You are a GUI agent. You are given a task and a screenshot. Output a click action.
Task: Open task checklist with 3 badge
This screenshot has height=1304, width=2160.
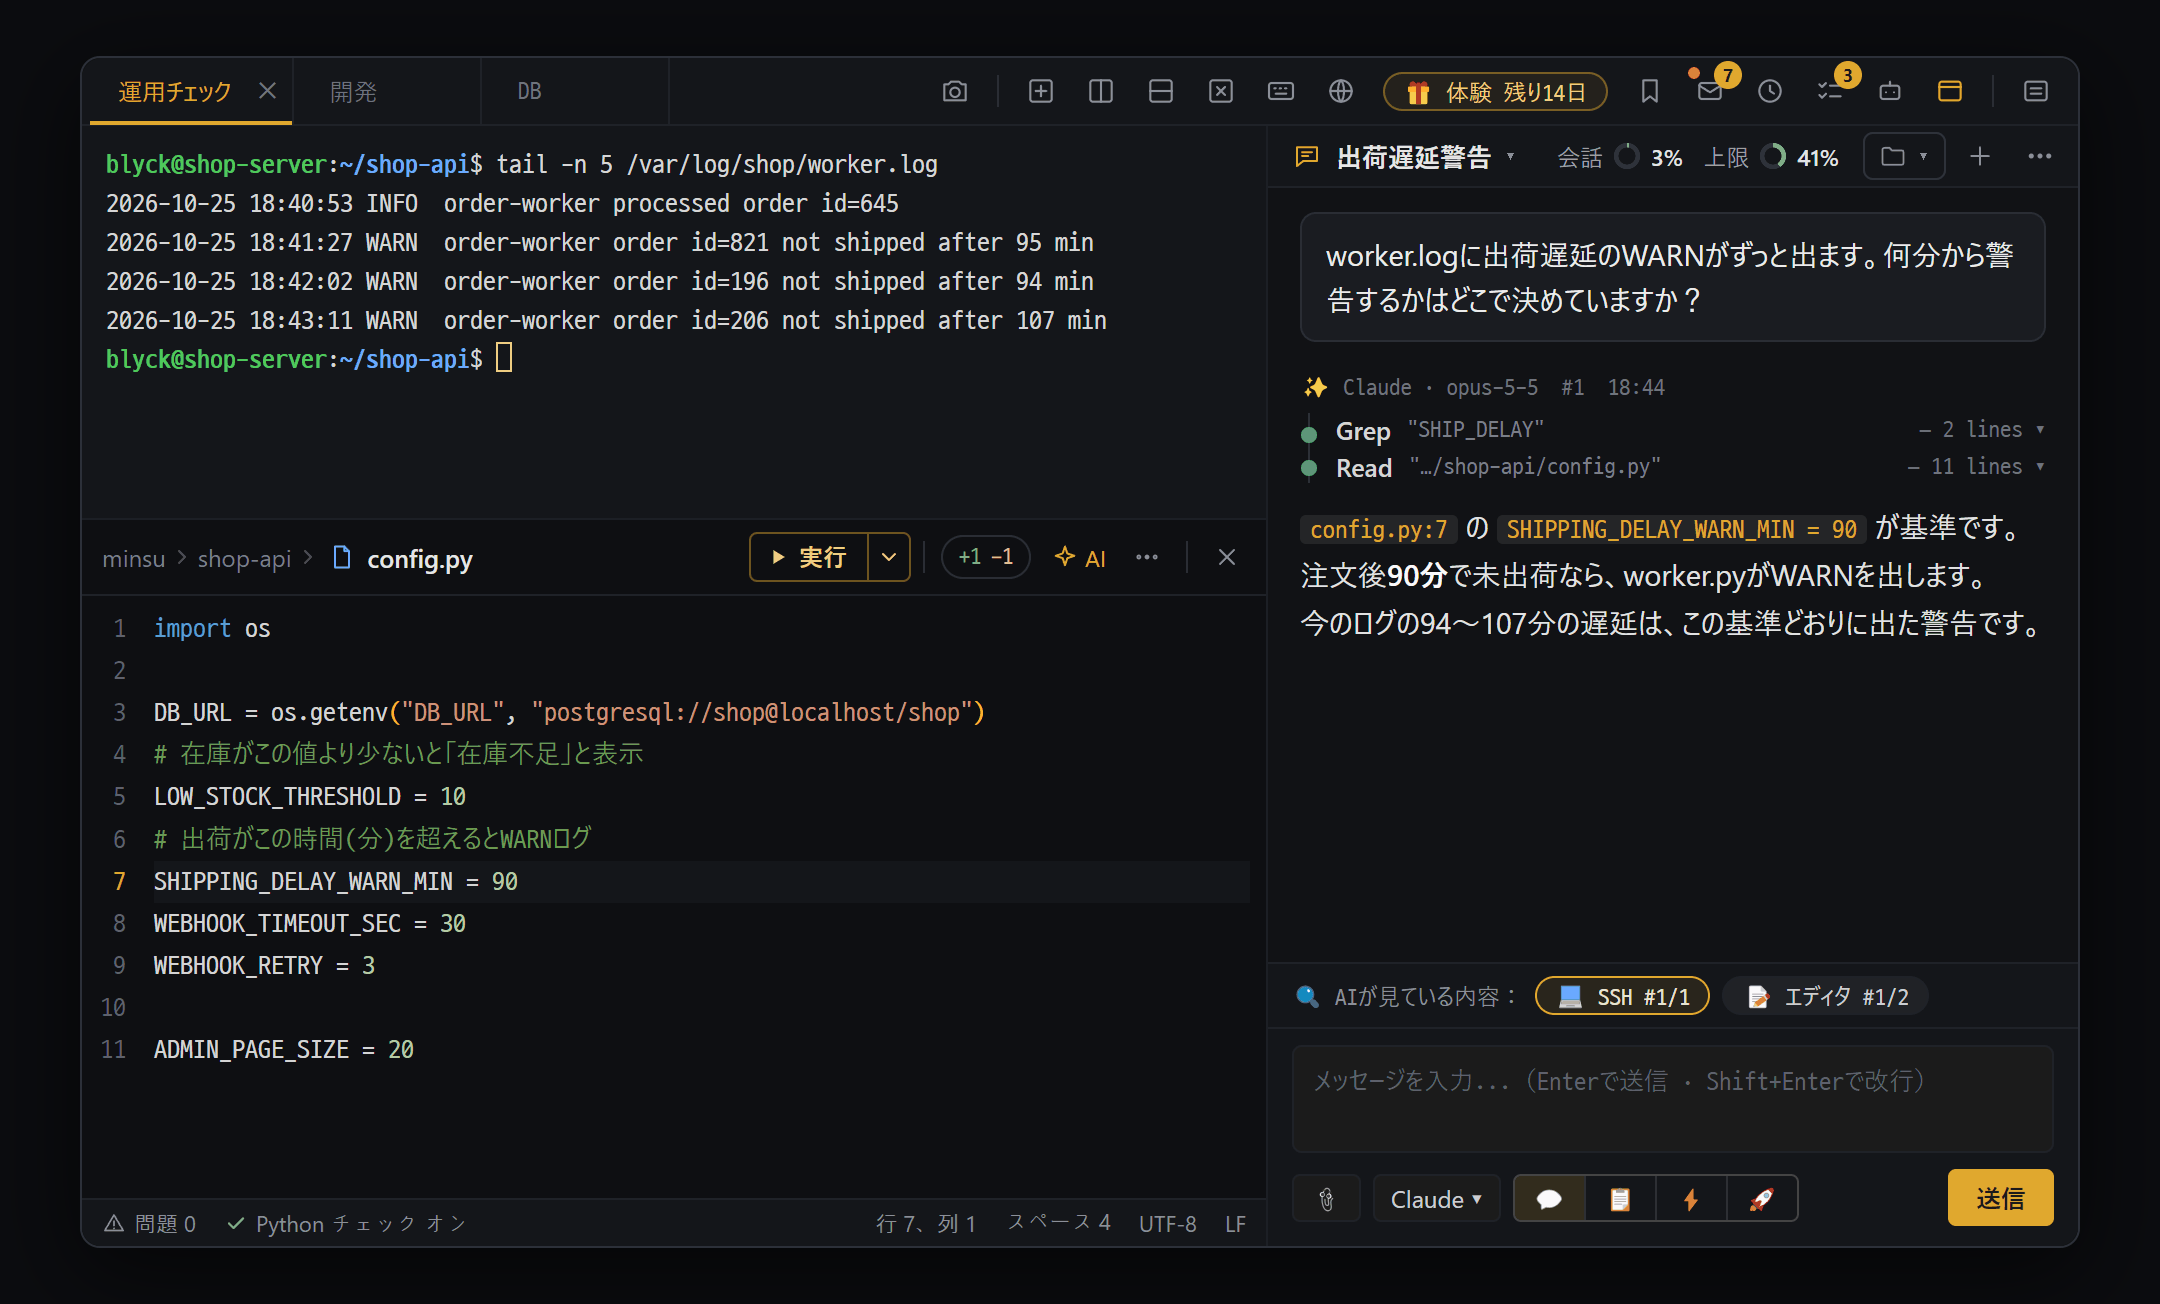point(1829,92)
